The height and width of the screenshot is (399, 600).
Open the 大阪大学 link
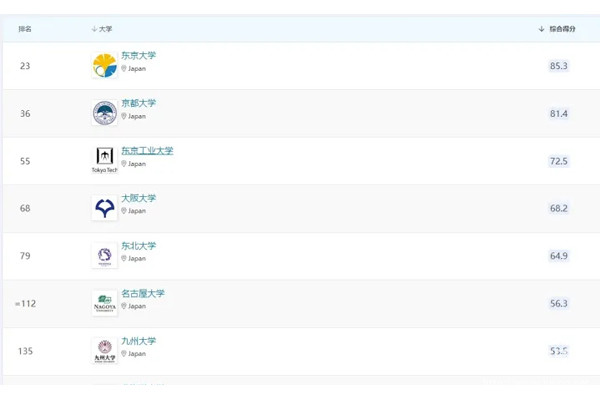click(139, 198)
